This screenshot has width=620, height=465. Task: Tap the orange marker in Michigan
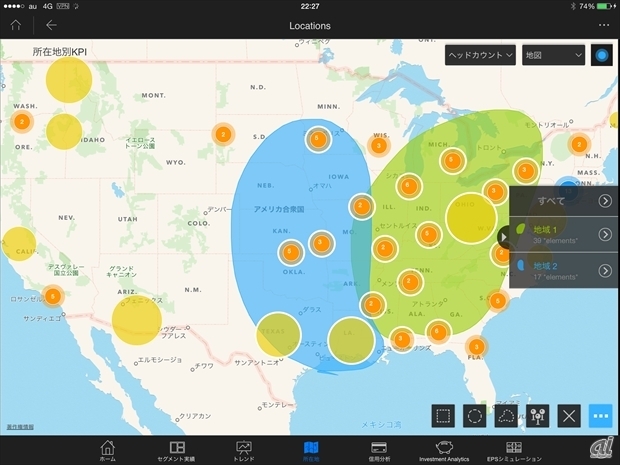(453, 161)
